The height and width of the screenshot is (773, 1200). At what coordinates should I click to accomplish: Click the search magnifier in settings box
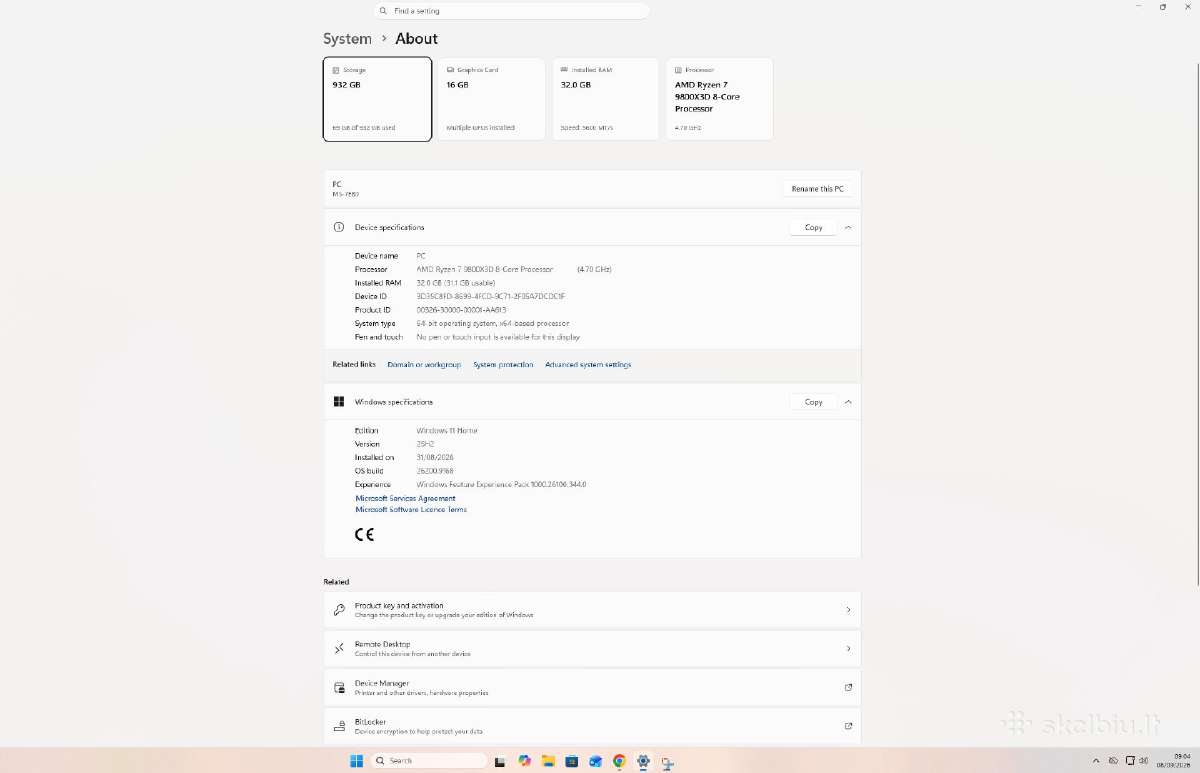coord(384,10)
